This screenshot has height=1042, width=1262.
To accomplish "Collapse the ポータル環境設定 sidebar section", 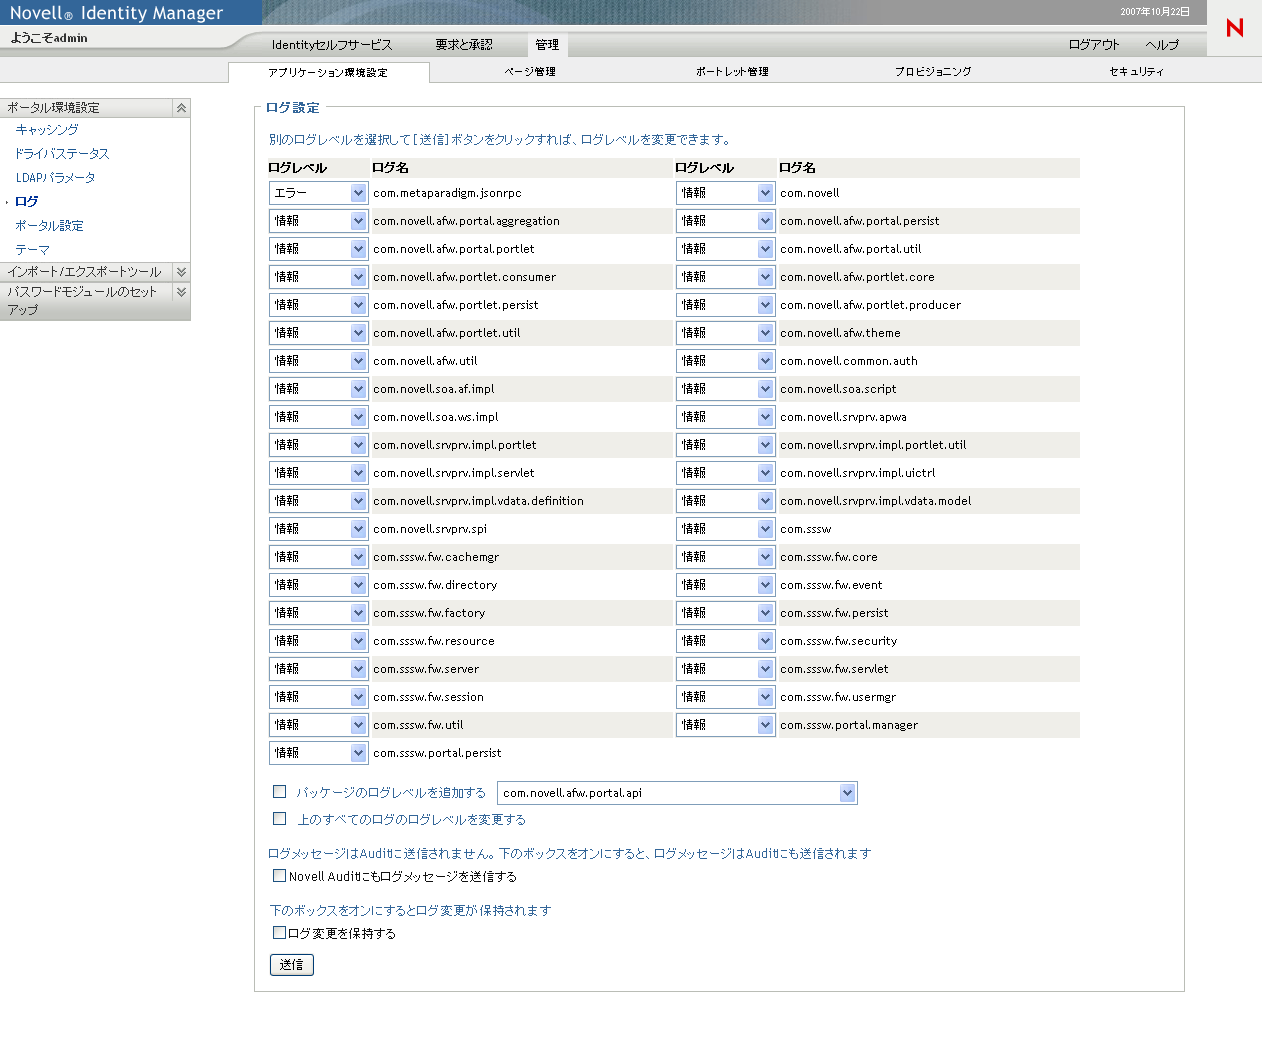I will [x=181, y=108].
